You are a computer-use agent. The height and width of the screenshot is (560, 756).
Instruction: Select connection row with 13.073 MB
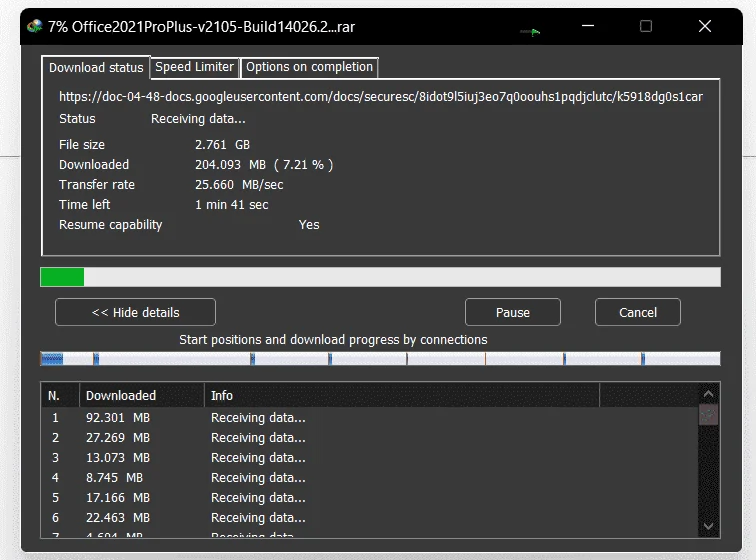370,458
